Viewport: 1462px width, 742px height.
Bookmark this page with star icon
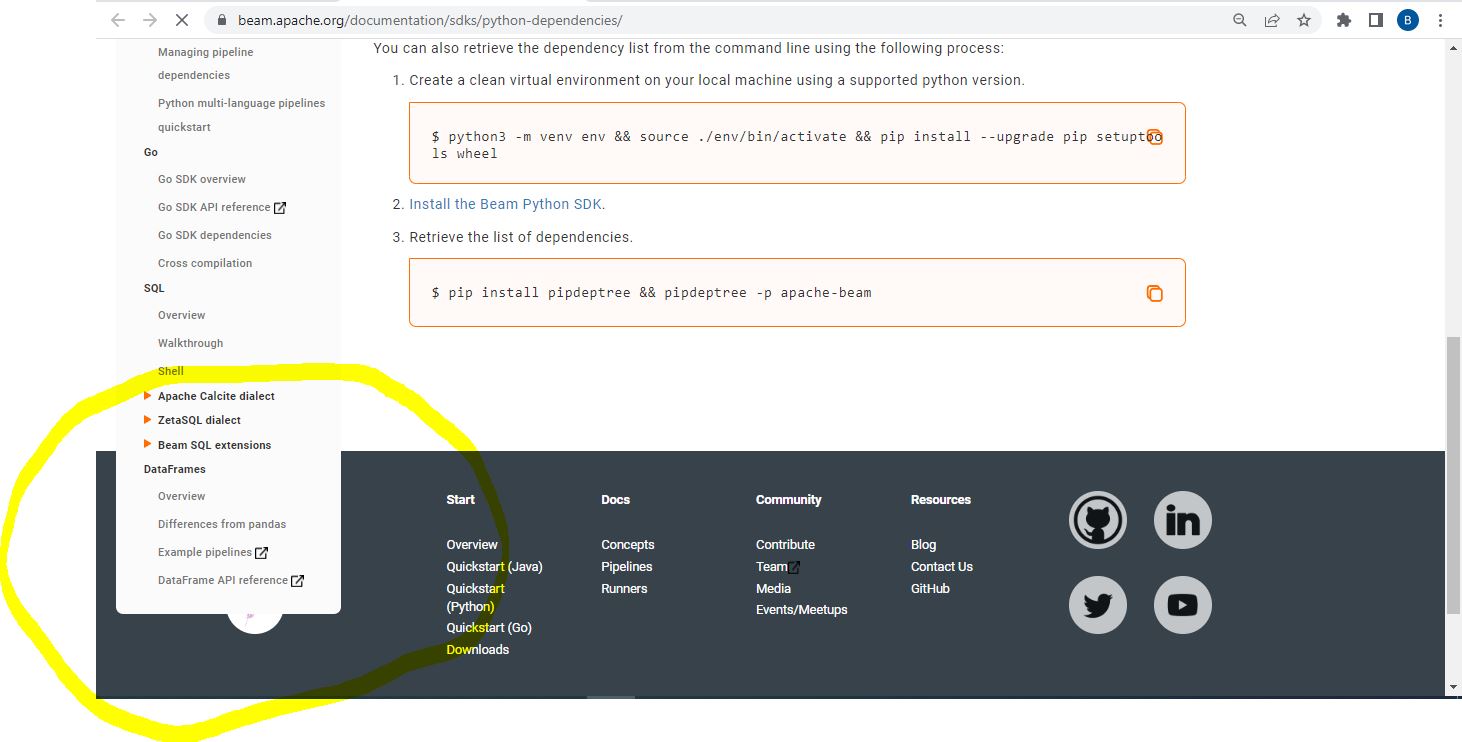(1304, 20)
